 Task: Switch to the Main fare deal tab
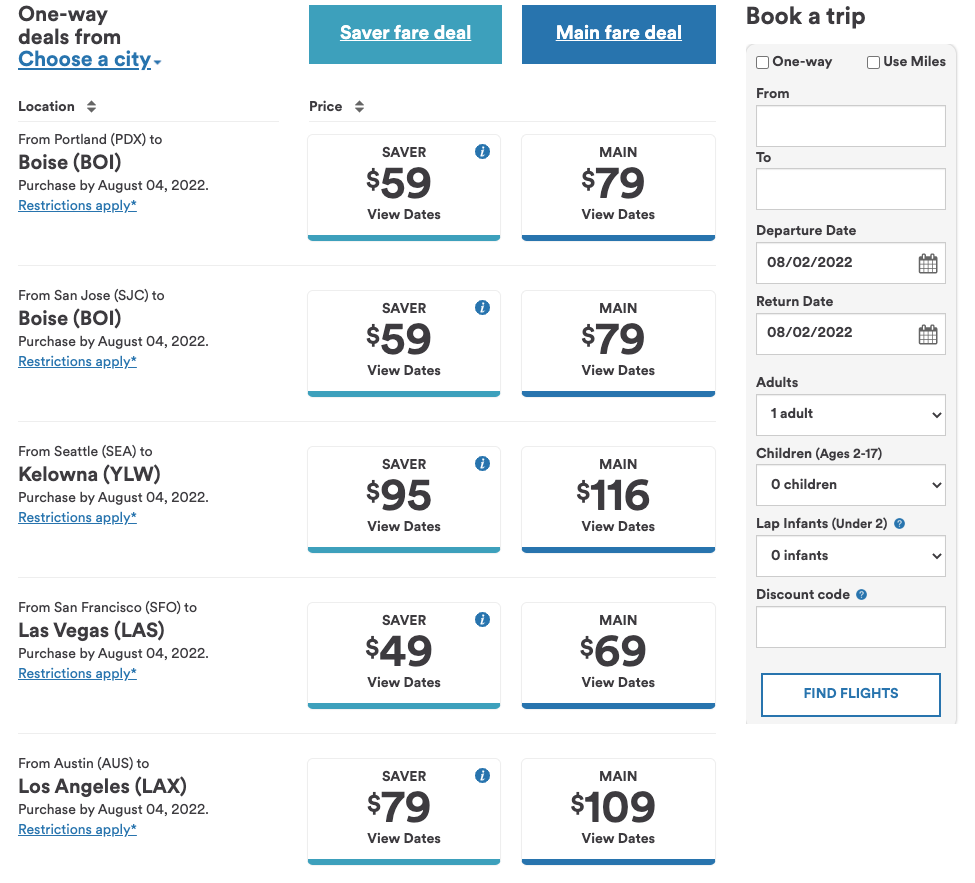click(618, 34)
